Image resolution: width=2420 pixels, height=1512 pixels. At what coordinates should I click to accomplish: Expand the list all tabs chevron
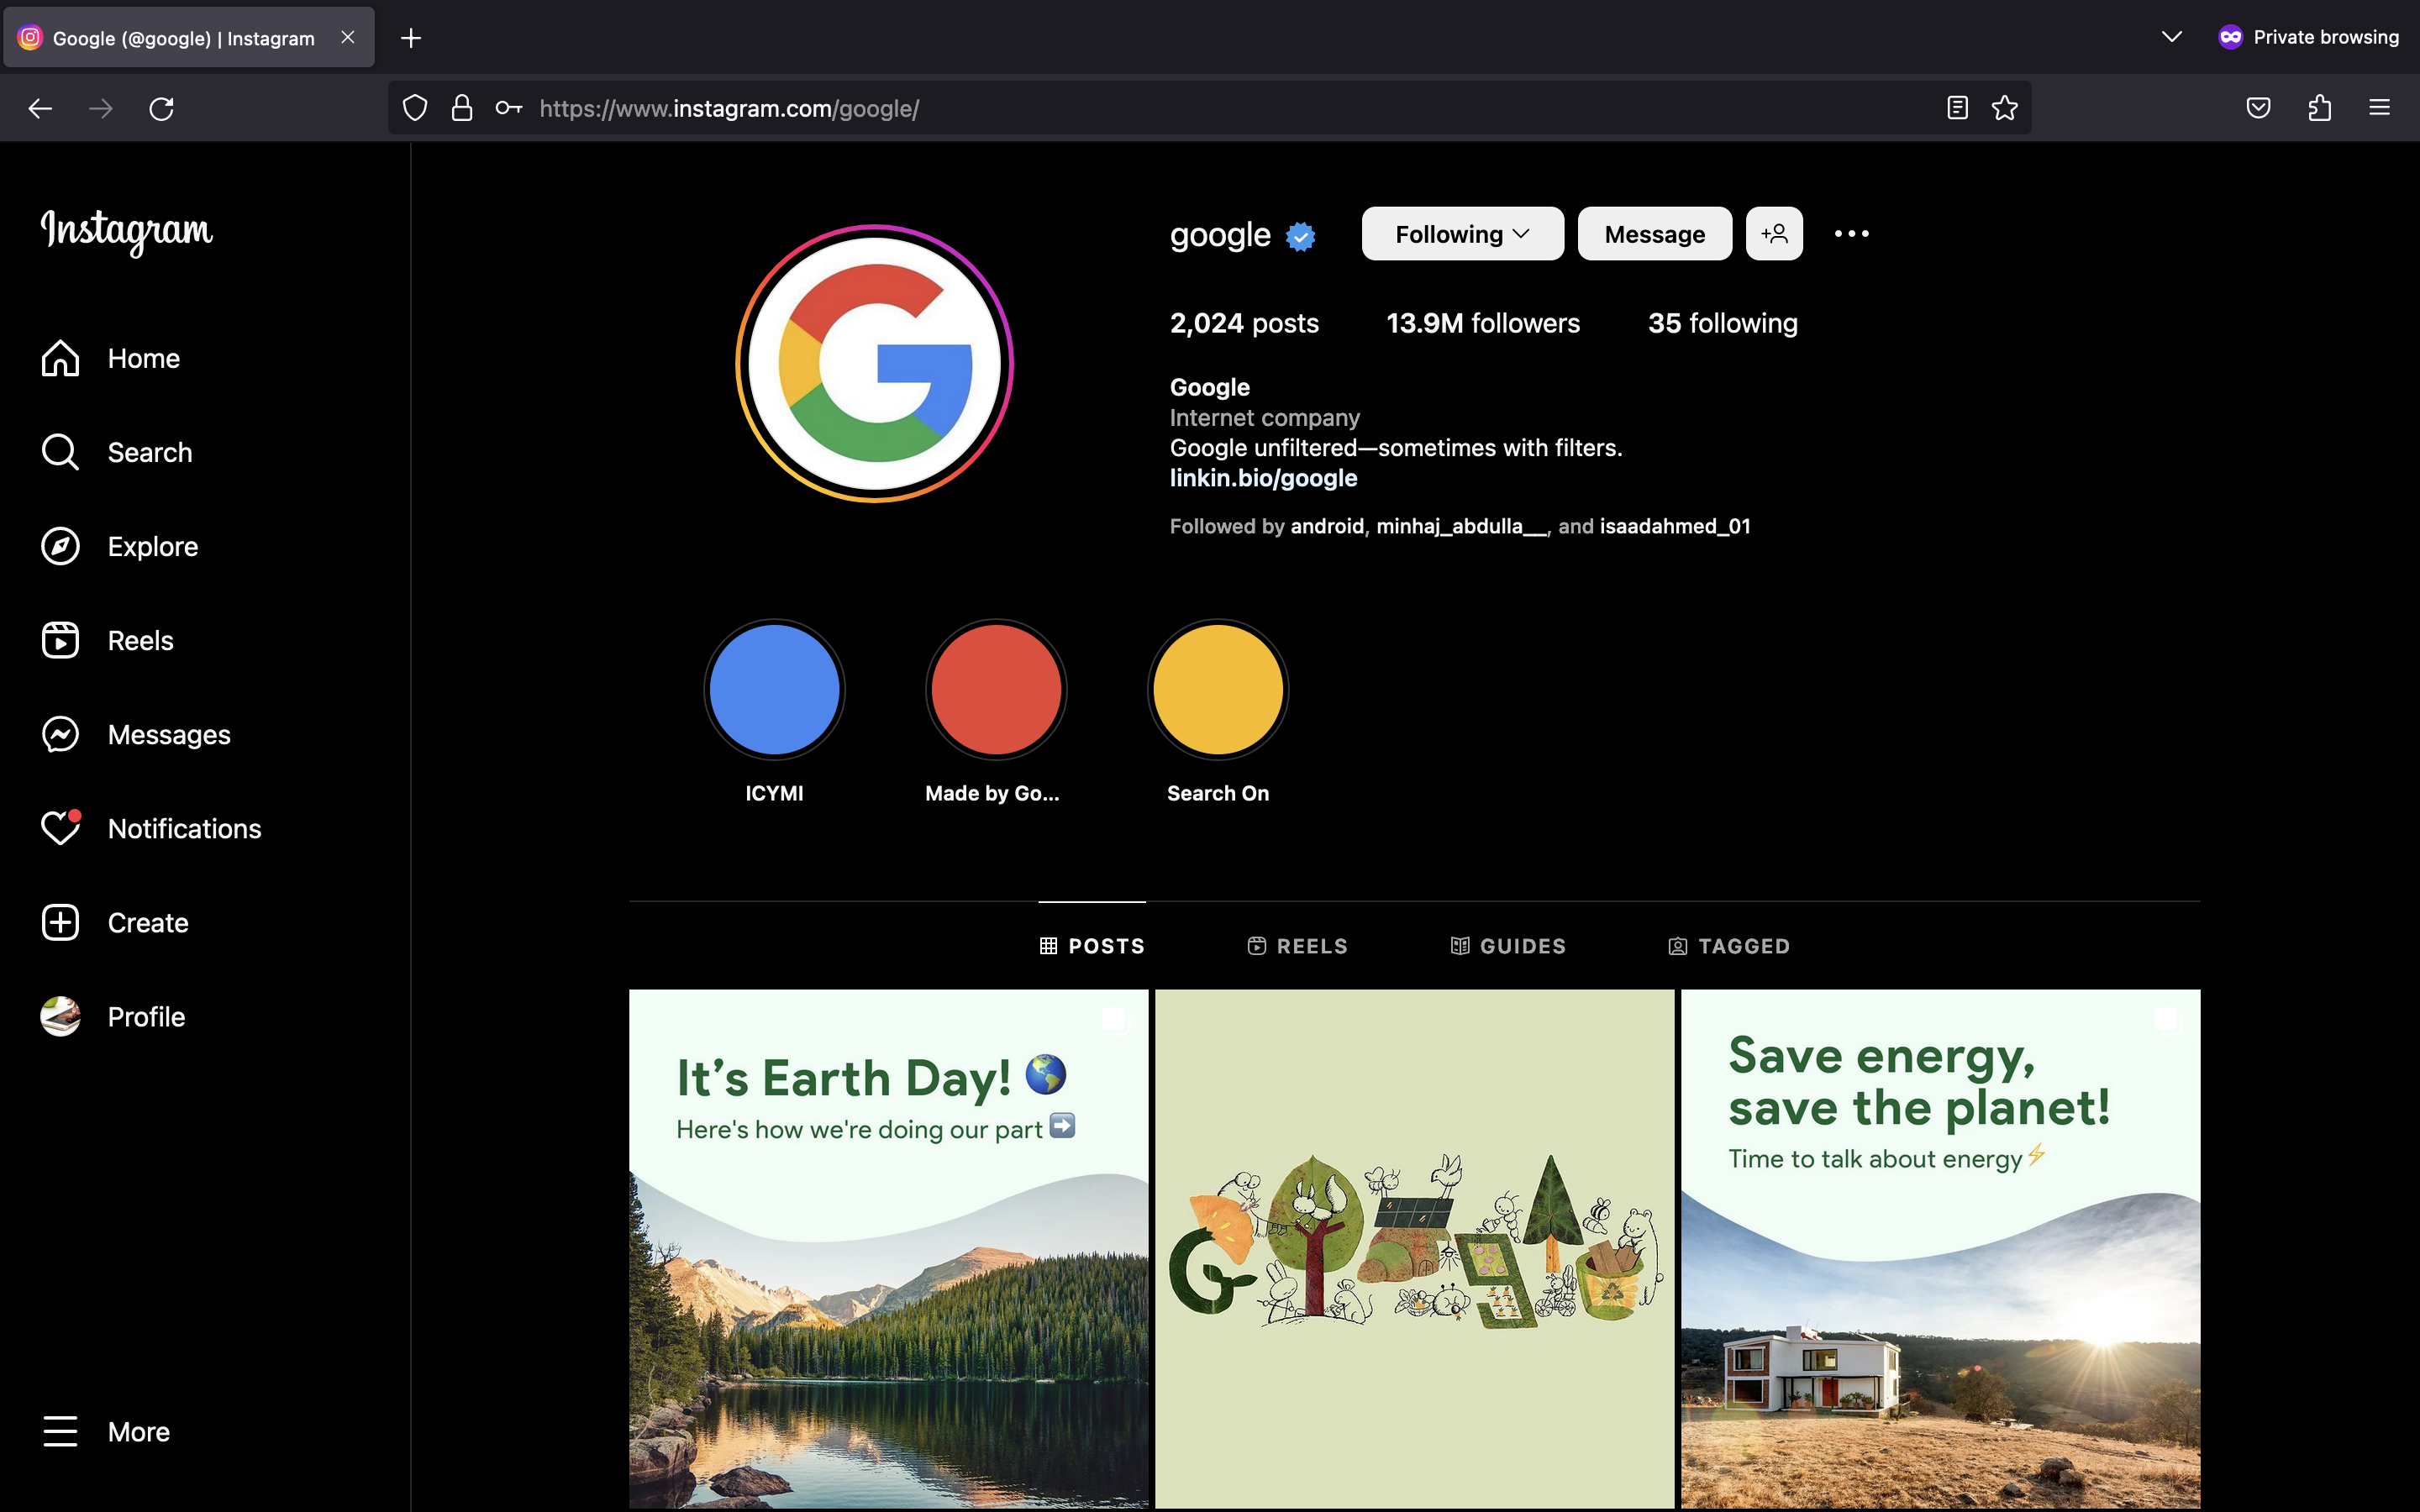click(x=2171, y=37)
